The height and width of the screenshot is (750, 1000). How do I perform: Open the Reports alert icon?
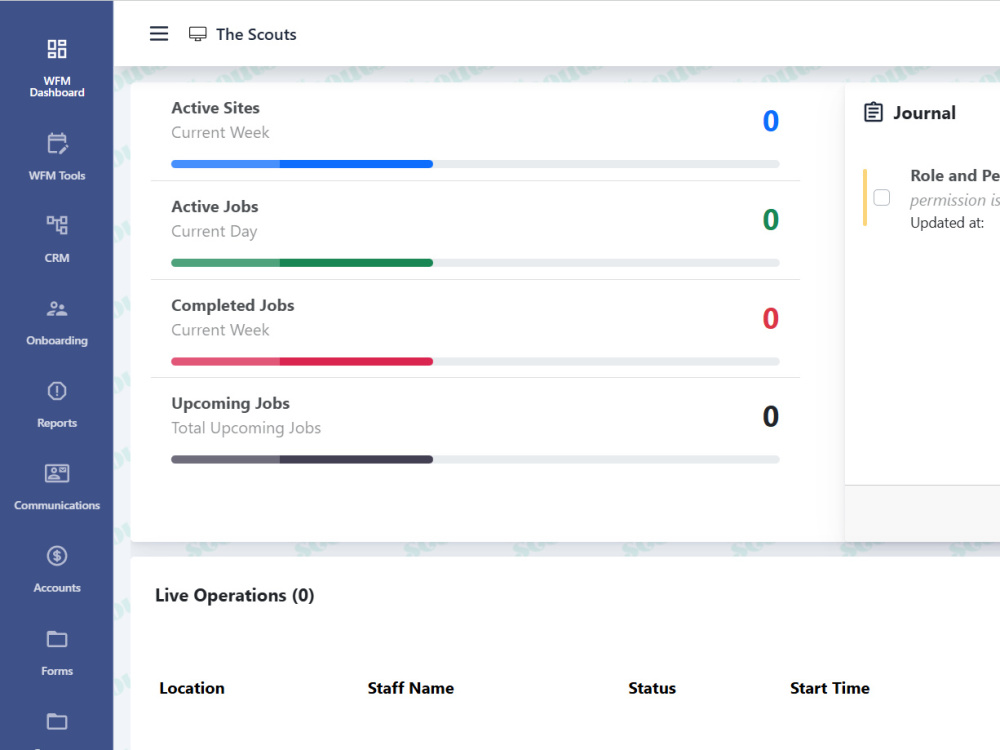(57, 391)
